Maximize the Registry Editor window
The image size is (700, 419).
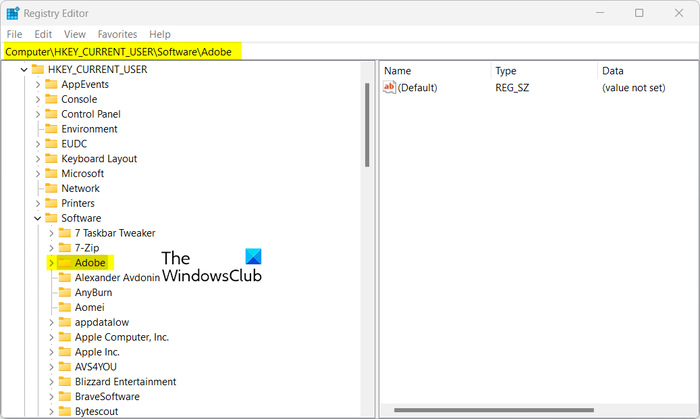point(639,13)
